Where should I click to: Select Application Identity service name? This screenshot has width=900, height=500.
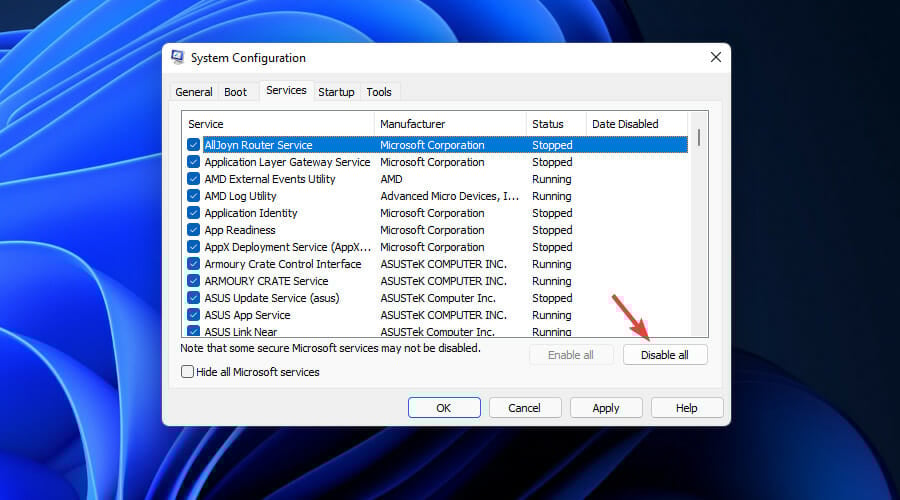tap(251, 213)
